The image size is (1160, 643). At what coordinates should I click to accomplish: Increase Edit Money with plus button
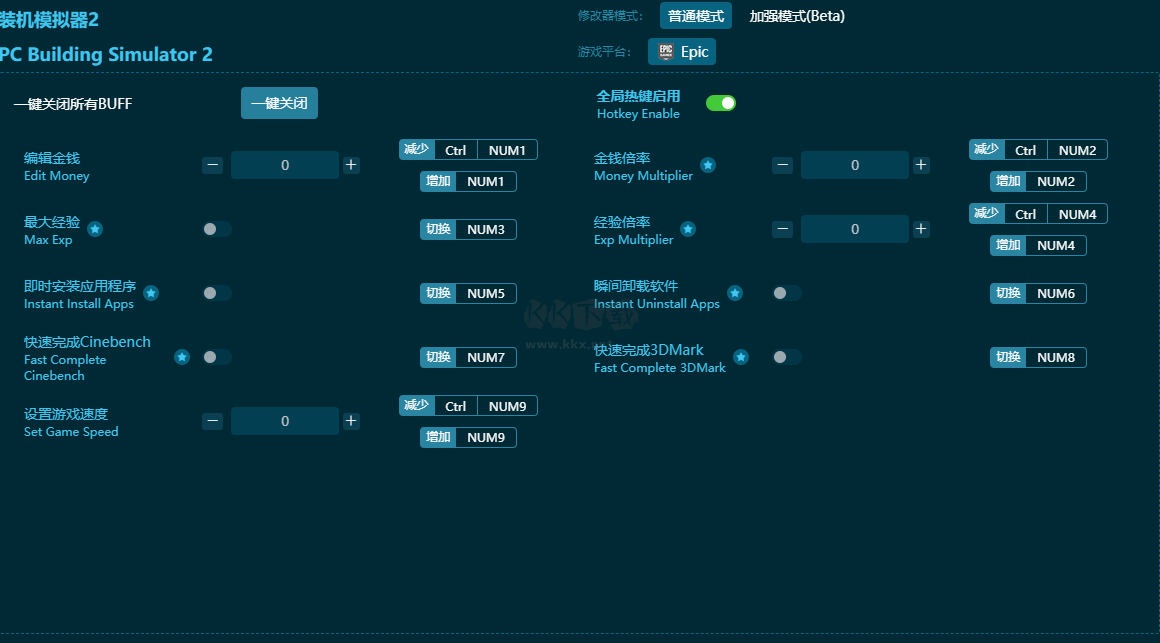point(351,165)
